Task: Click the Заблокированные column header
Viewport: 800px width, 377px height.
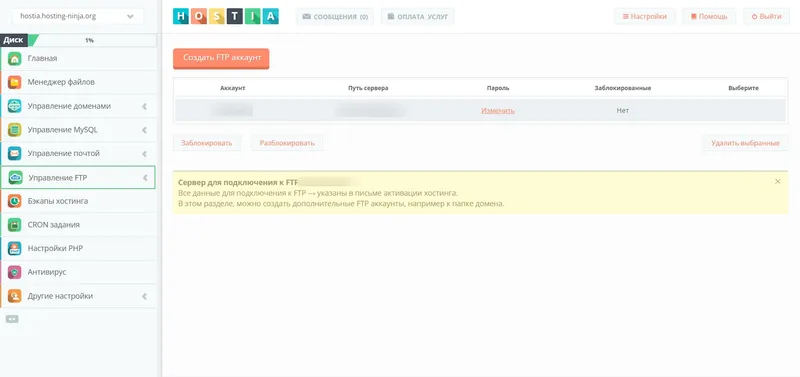Action: pos(622,88)
